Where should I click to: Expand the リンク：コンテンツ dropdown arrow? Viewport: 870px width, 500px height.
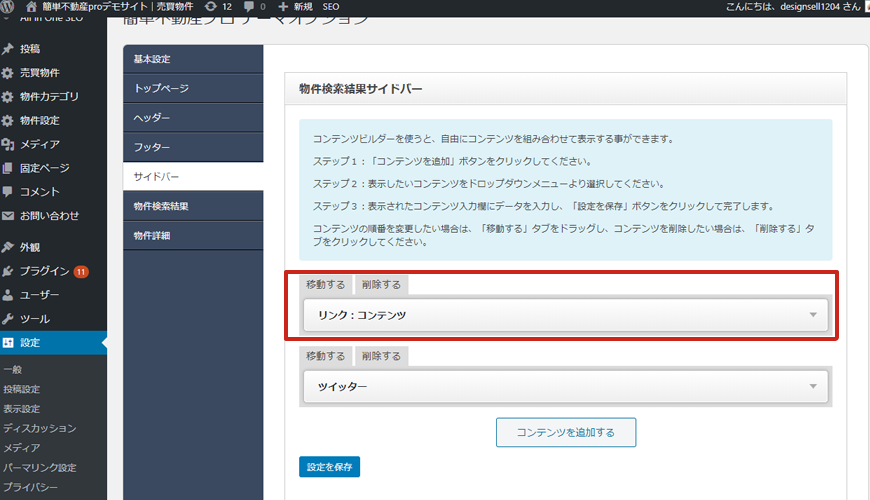[813, 316]
